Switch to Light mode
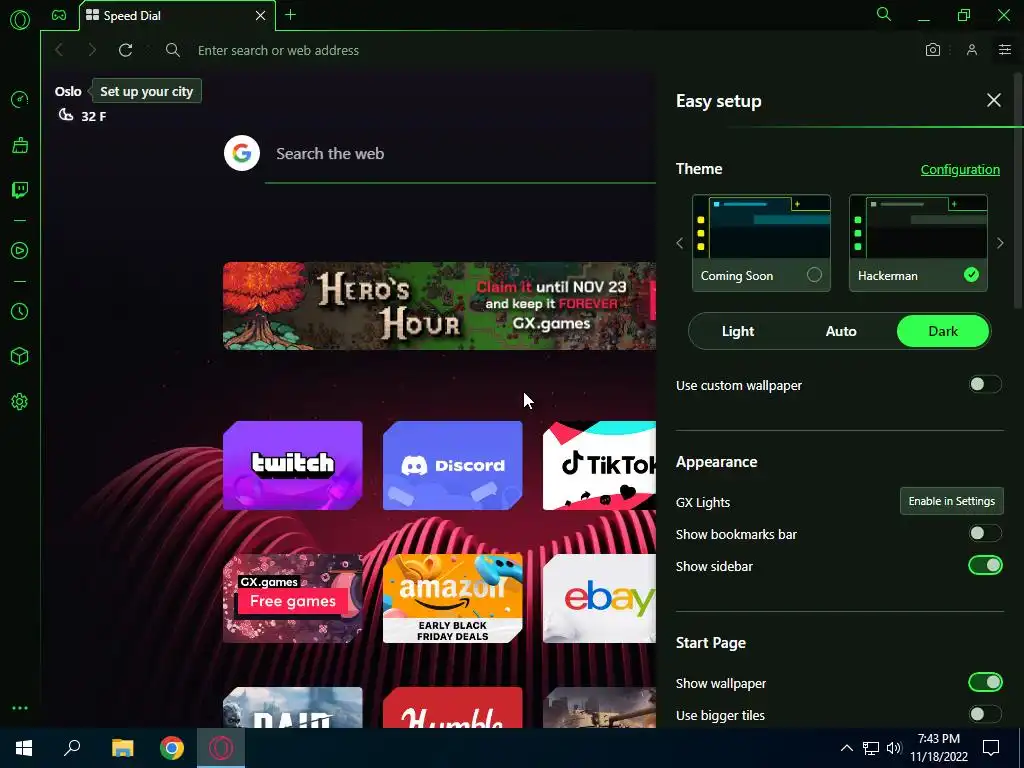This screenshot has height=768, width=1024. (738, 331)
